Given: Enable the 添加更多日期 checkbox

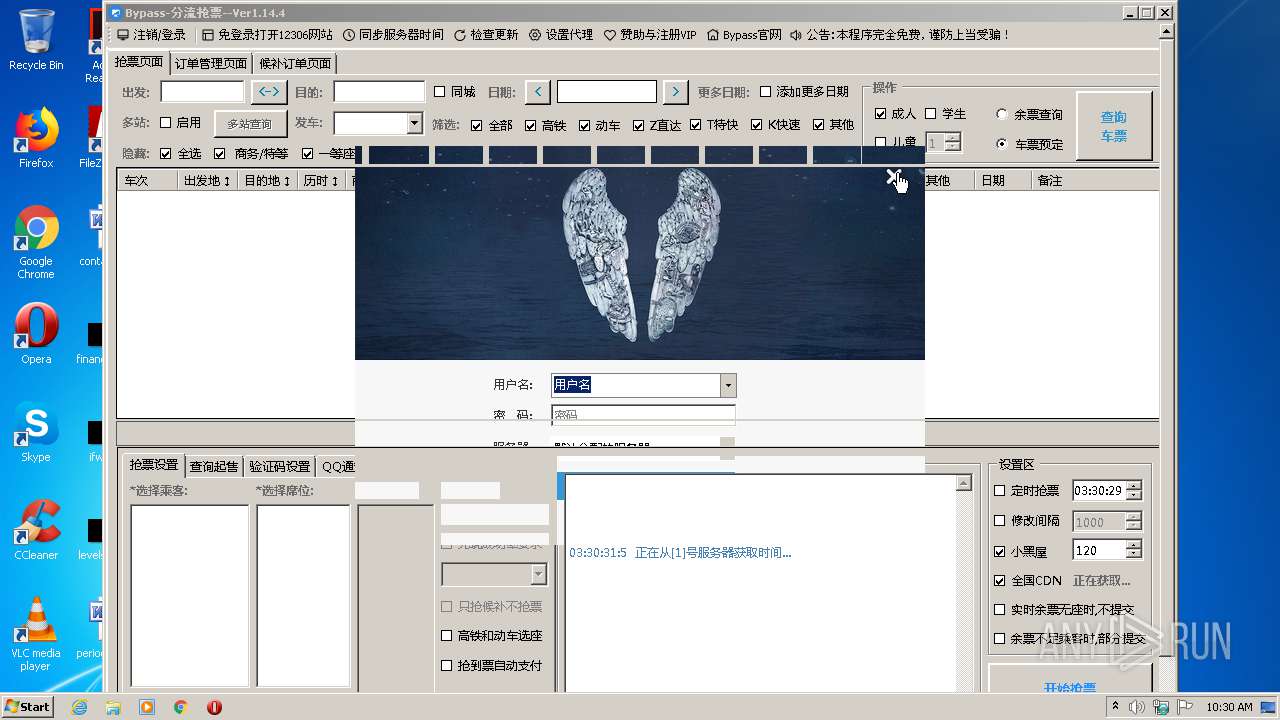Looking at the screenshot, I should click(x=766, y=92).
